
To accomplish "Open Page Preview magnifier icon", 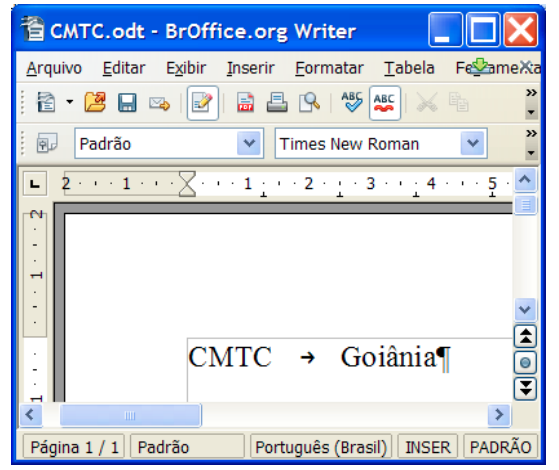I will (x=309, y=103).
